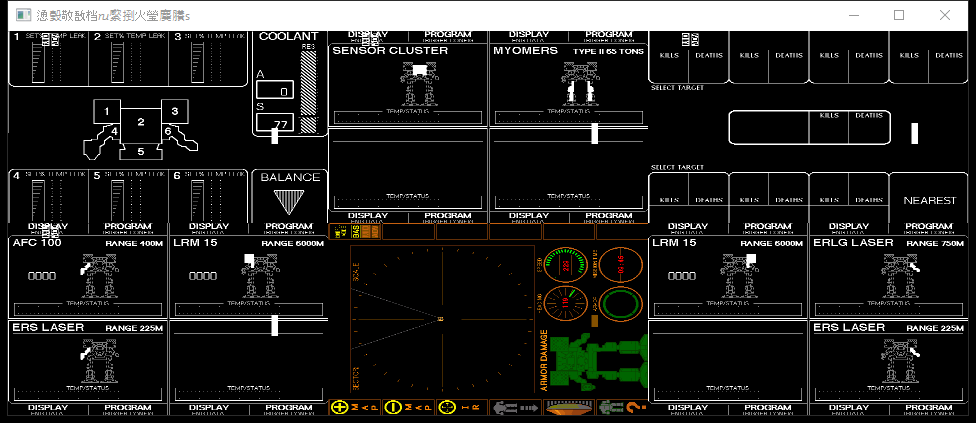Click the heading dial showing 119
Image resolution: width=976 pixels, height=423 pixels.
point(566,304)
